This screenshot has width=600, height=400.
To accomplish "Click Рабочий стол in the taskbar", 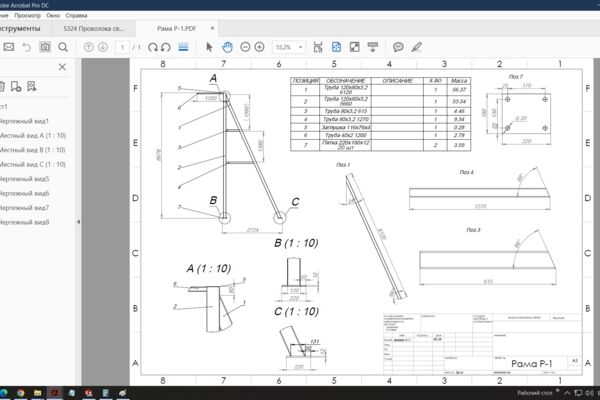I will coord(535,393).
